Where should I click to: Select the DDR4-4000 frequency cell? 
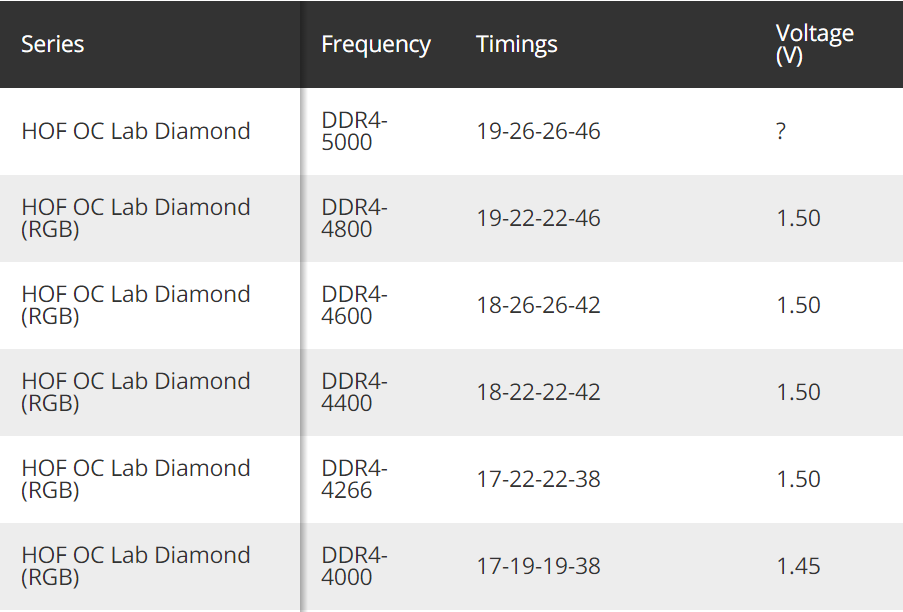[354, 566]
